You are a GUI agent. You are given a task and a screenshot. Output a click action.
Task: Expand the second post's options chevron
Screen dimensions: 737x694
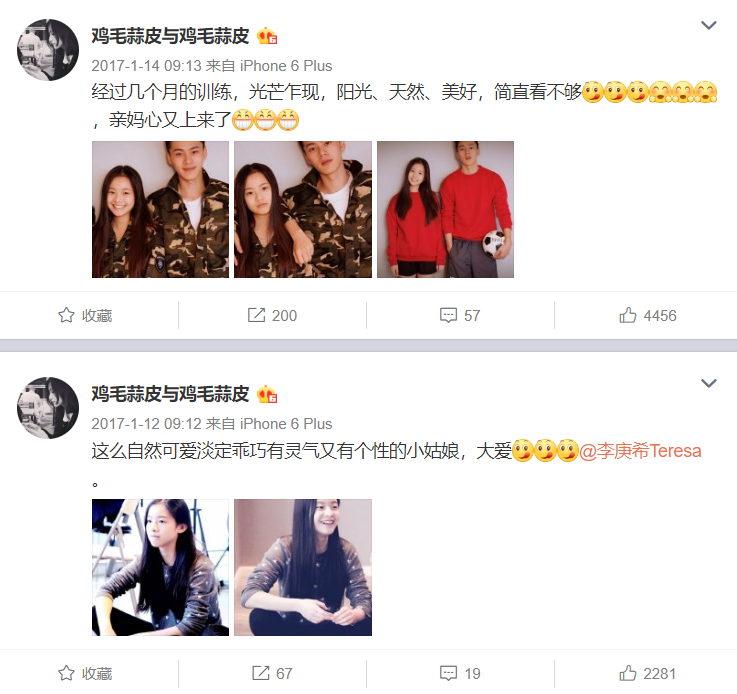point(708,383)
